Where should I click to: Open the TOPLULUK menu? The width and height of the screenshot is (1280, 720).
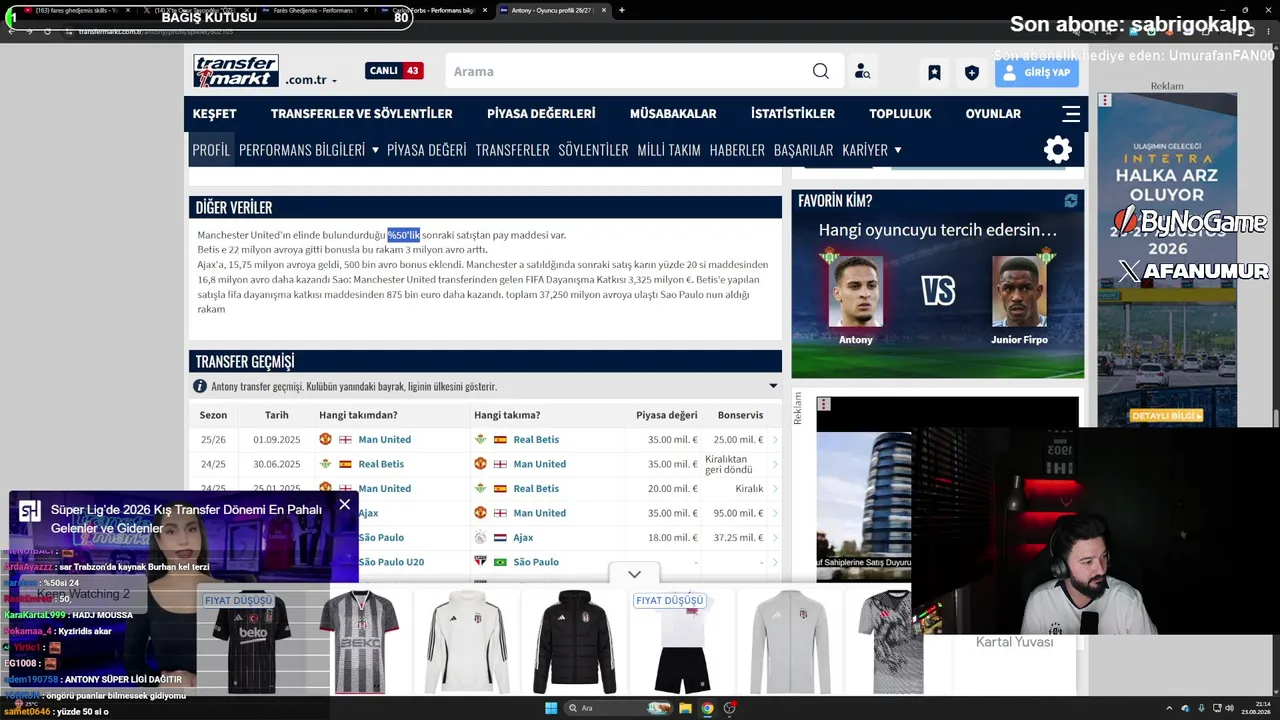[x=900, y=114]
